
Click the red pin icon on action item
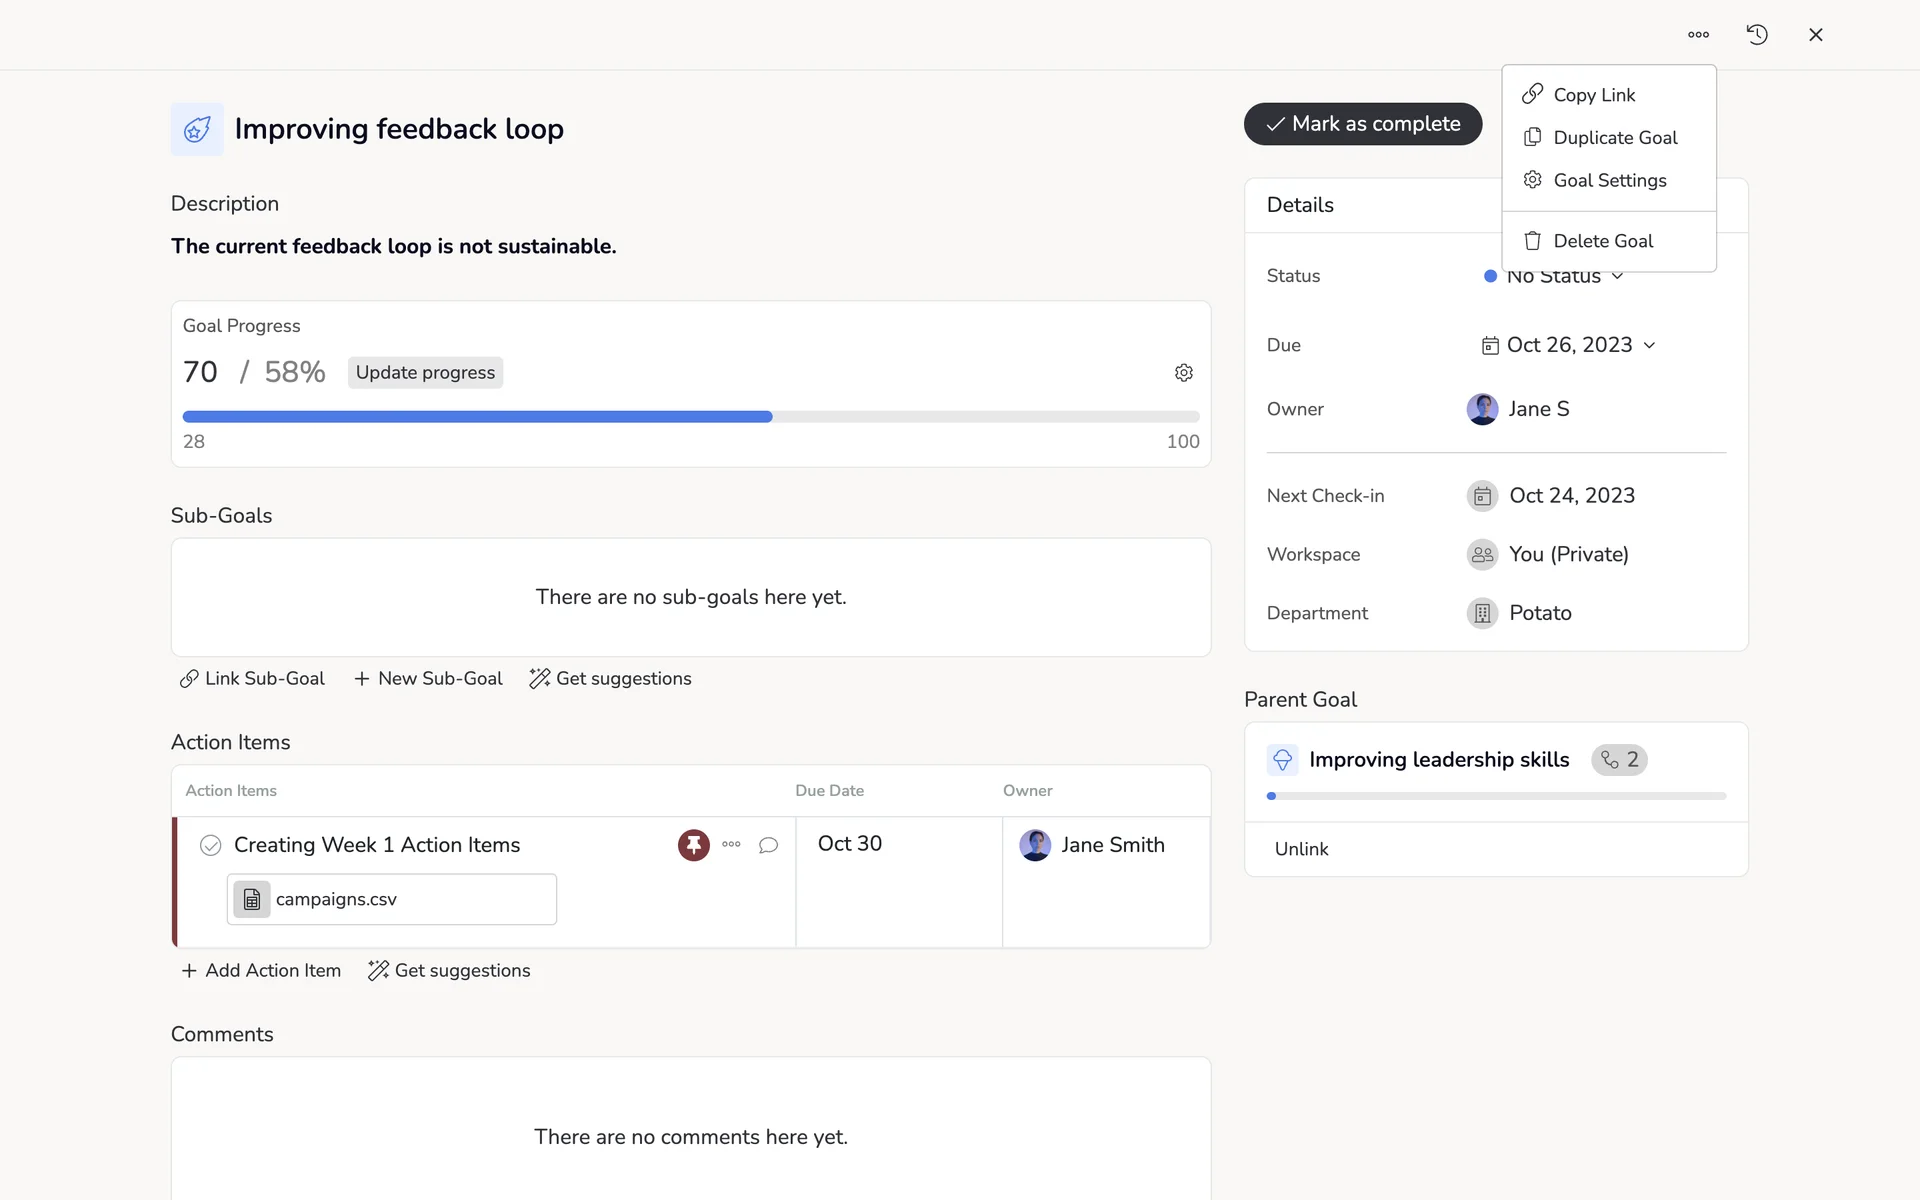(693, 845)
